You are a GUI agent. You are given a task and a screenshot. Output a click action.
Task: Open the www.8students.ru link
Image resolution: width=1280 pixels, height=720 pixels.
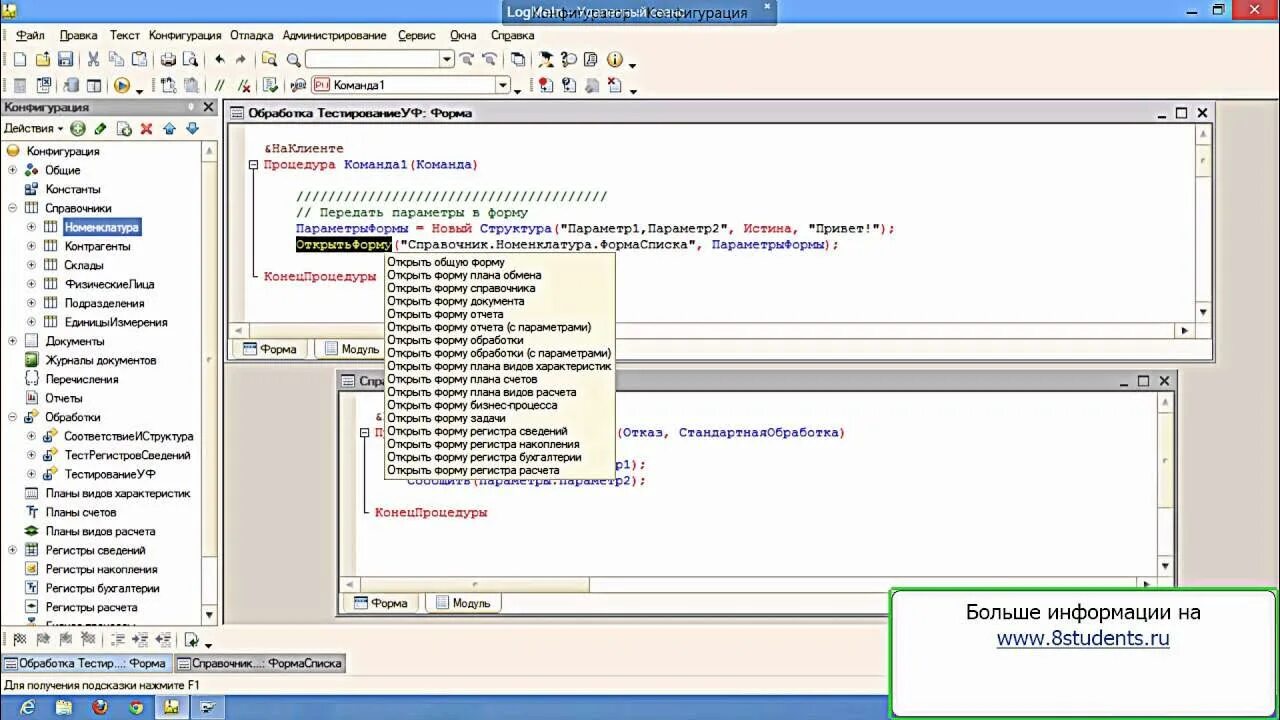(1083, 638)
